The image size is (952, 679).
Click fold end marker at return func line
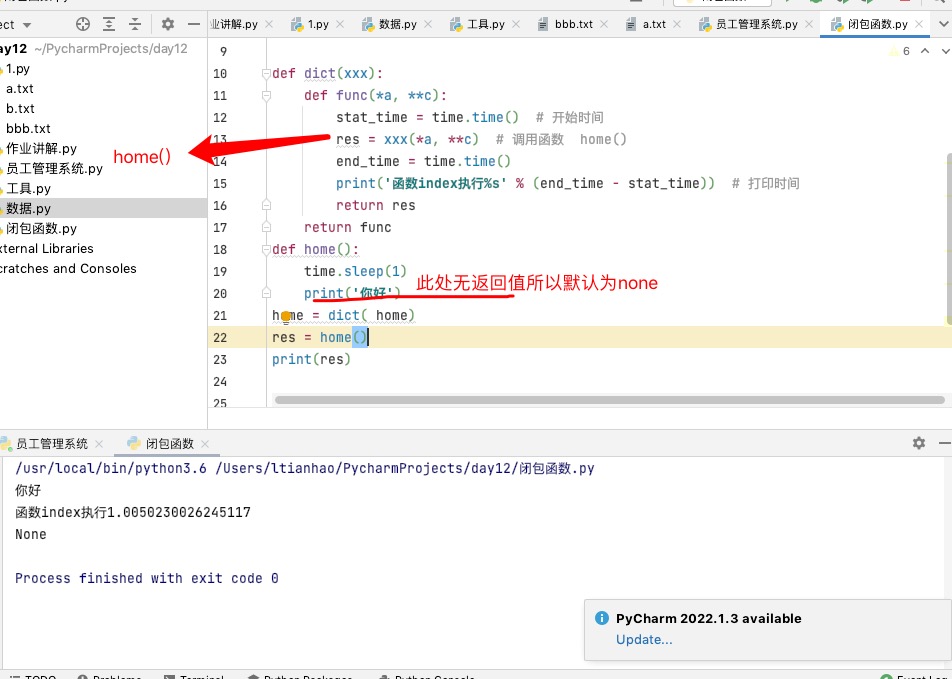coord(266,227)
